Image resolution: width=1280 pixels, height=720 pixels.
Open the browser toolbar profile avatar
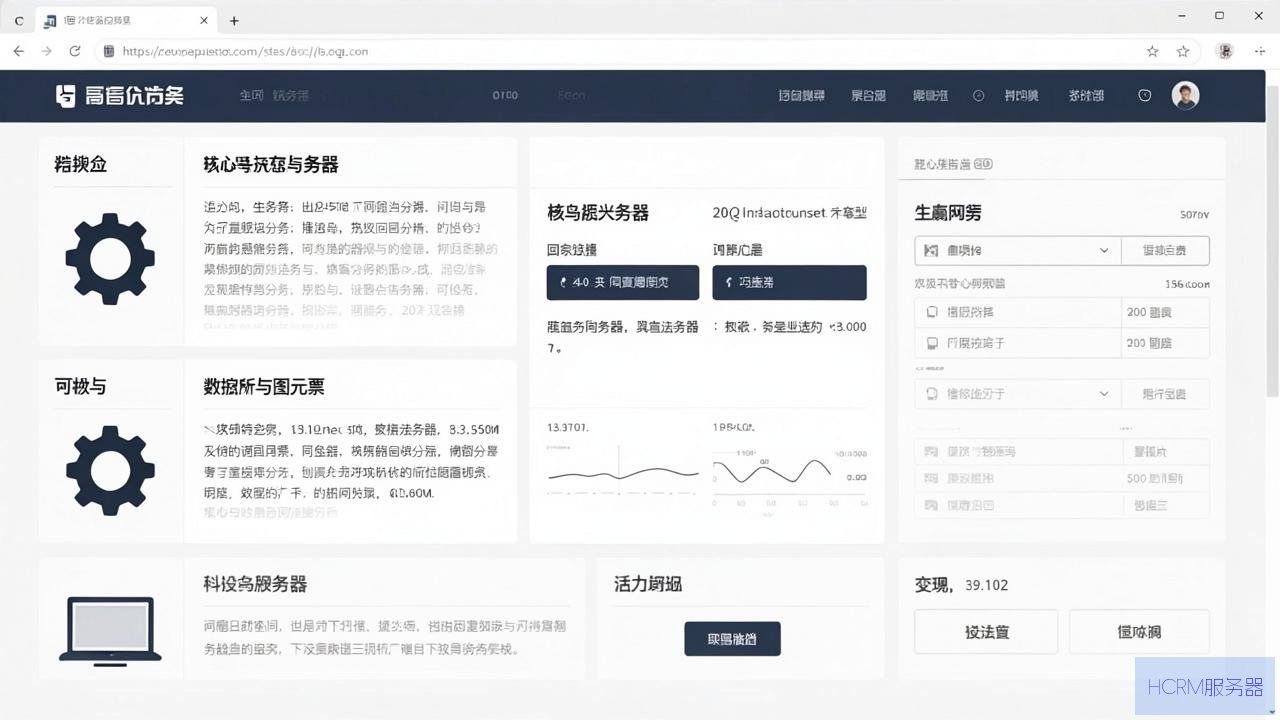point(1225,51)
